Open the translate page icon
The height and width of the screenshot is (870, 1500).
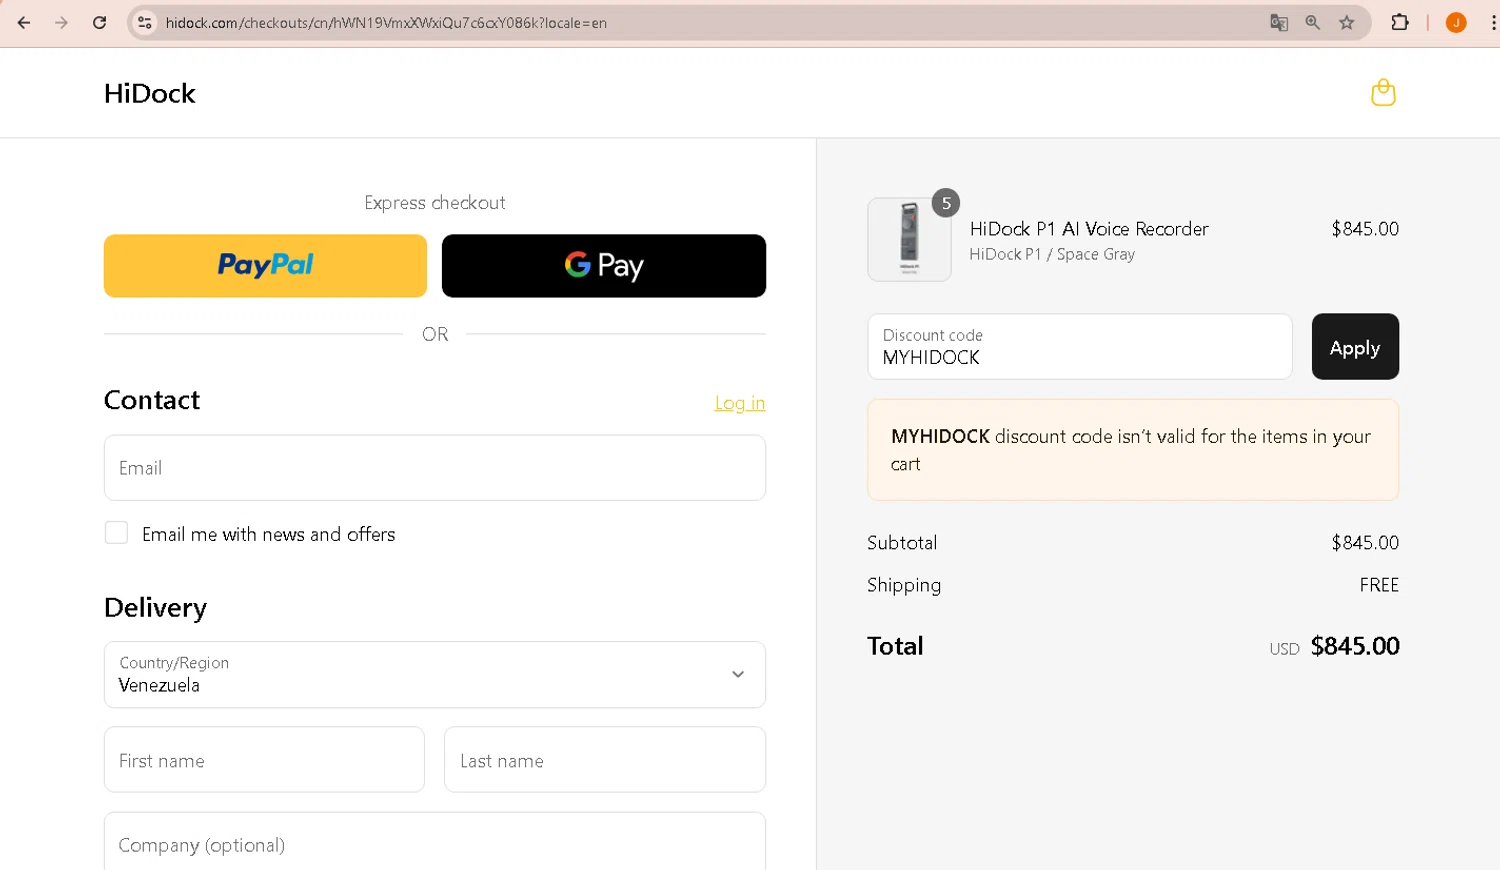click(1279, 22)
